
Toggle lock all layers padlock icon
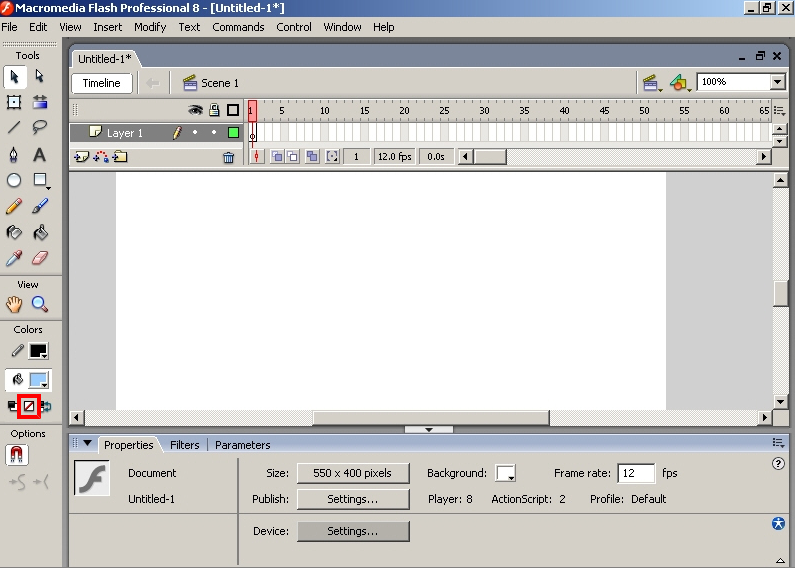214,110
